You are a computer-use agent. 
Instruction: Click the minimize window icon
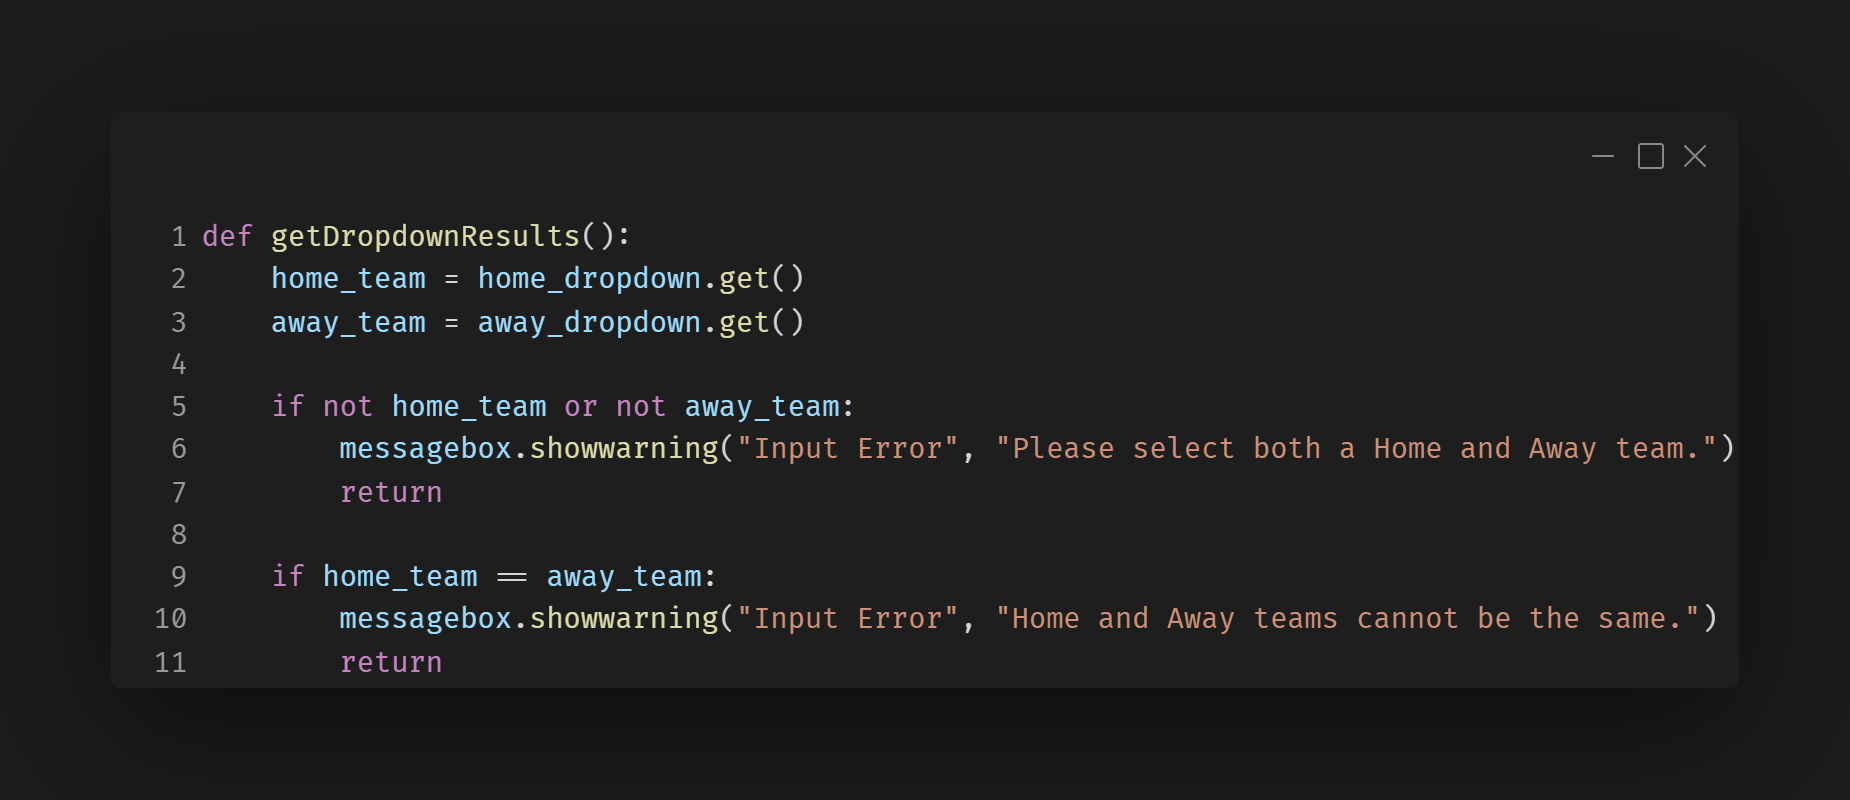pos(1603,157)
